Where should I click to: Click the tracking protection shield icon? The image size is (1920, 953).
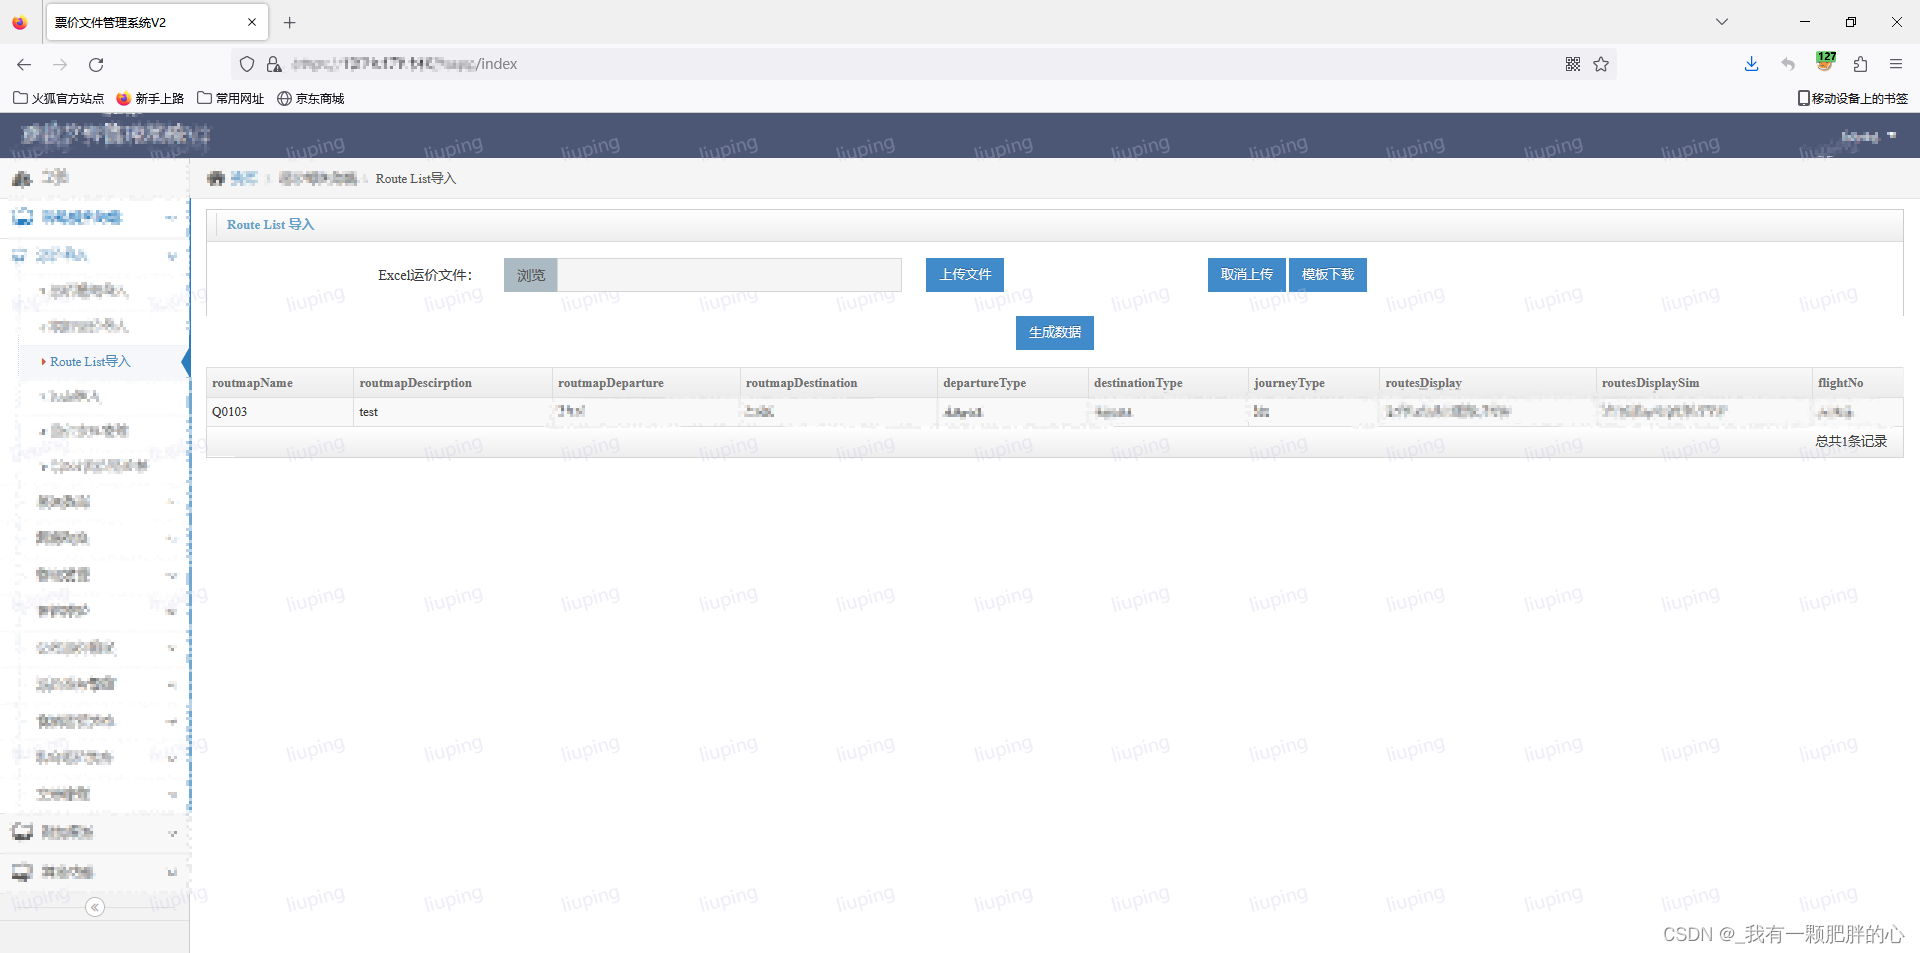[247, 64]
